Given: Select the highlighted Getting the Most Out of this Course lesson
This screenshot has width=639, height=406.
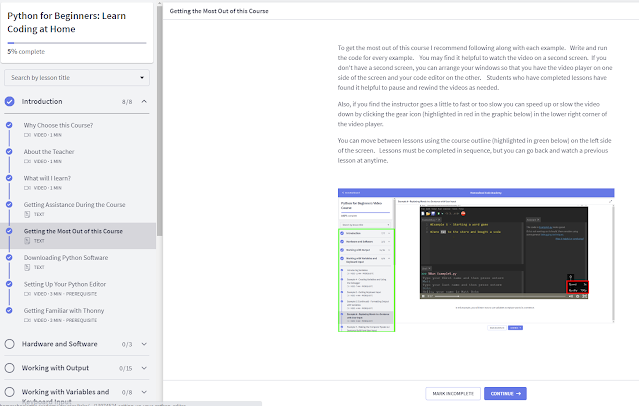Looking at the screenshot, I should [78, 236].
